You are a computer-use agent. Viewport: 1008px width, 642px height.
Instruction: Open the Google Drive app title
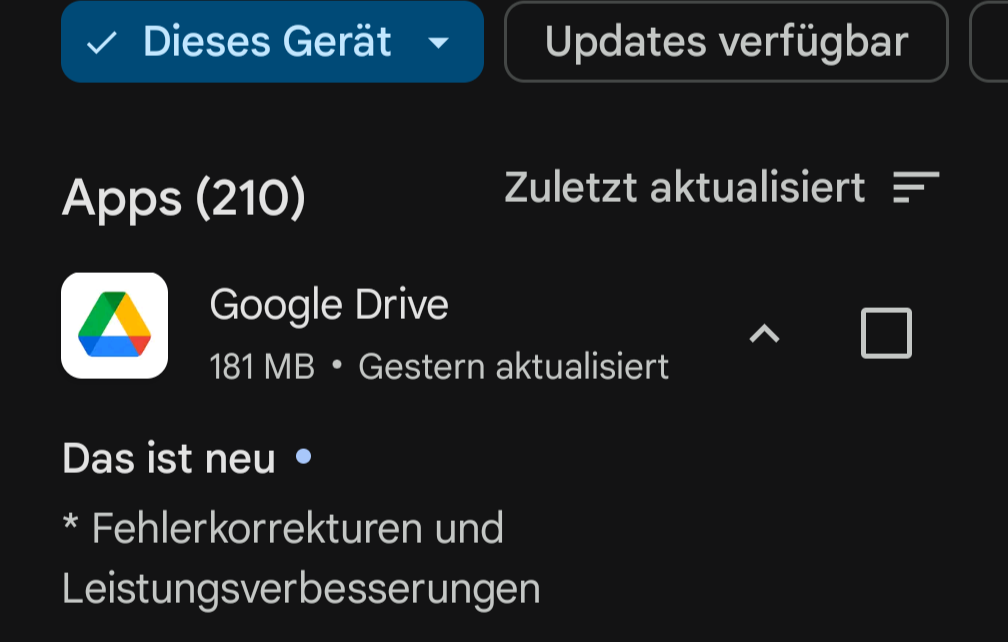point(328,305)
